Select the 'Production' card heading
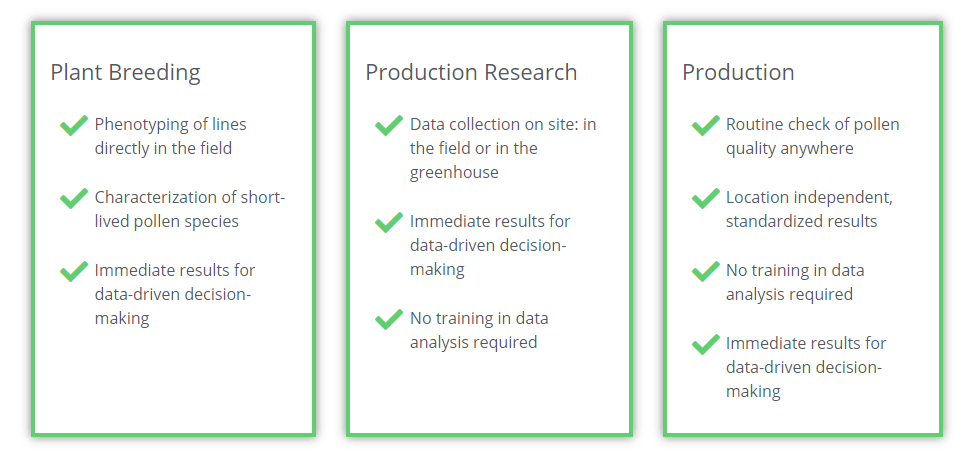The width and height of the screenshot is (974, 463). pos(738,72)
